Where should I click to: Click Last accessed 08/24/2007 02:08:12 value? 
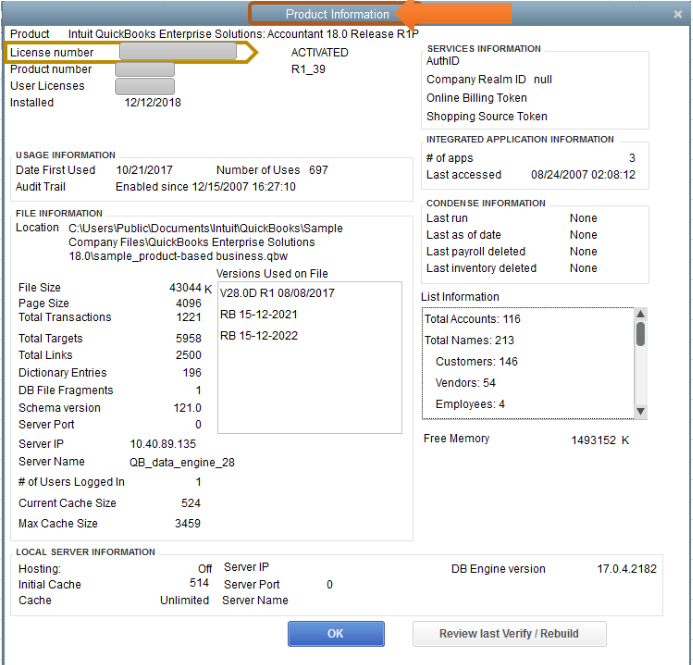tap(583, 175)
